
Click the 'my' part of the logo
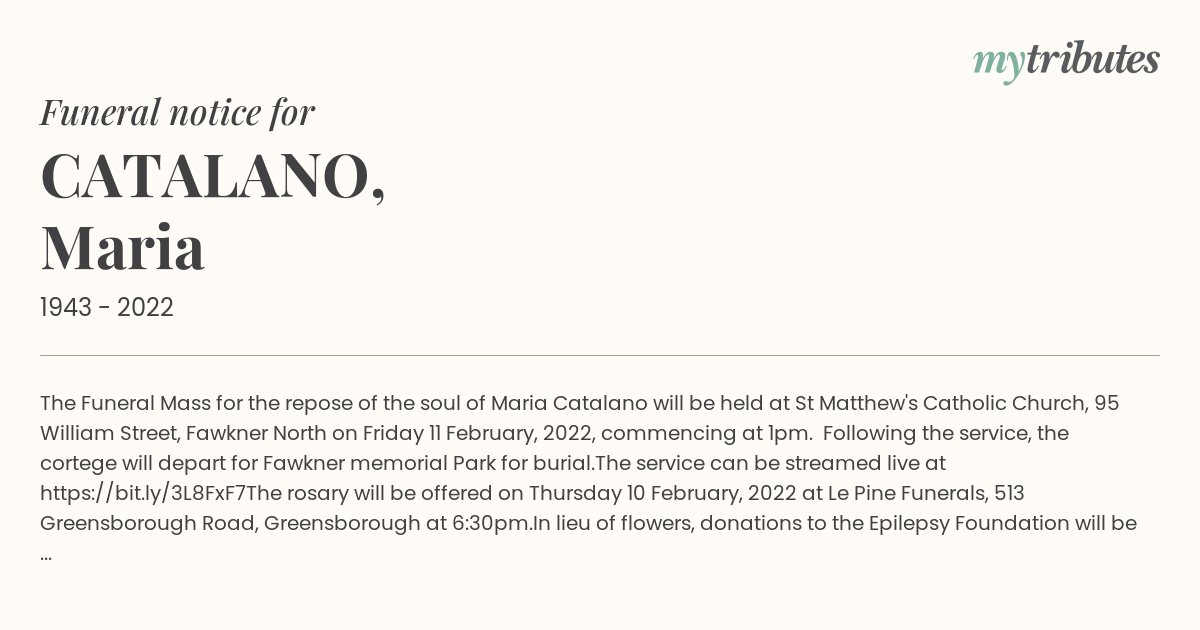click(999, 64)
